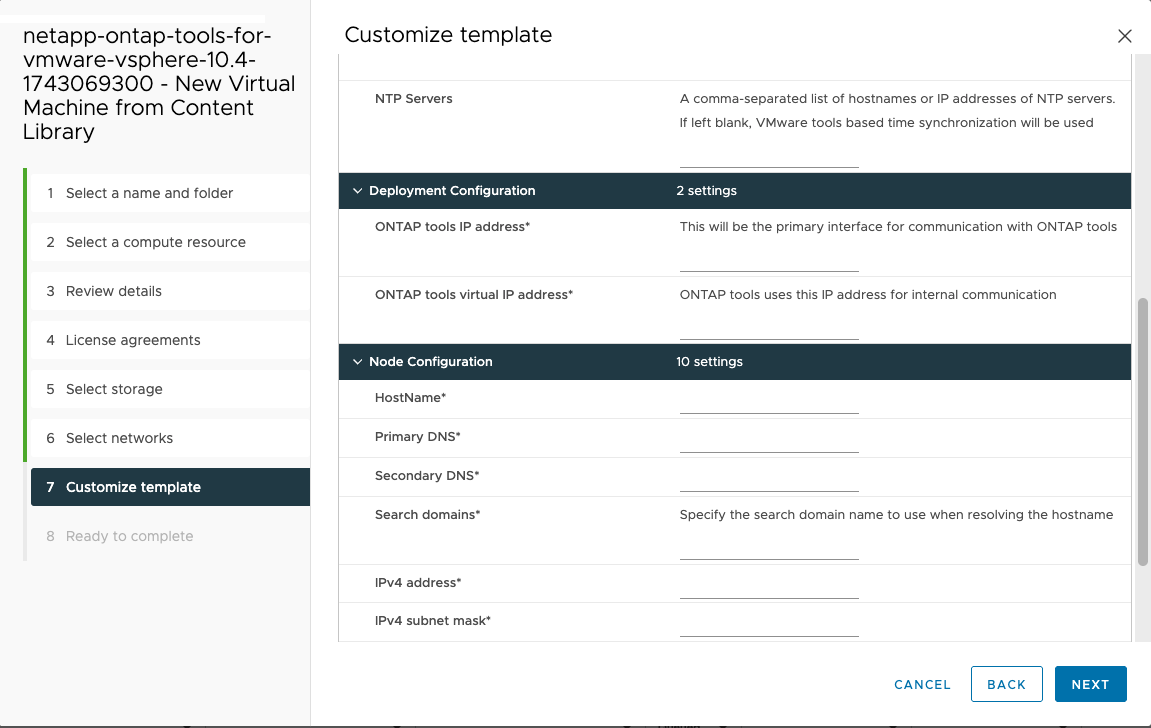This screenshot has height=728, width=1151.
Task: Click the IPv4 subnet mask field
Action: coord(769,625)
